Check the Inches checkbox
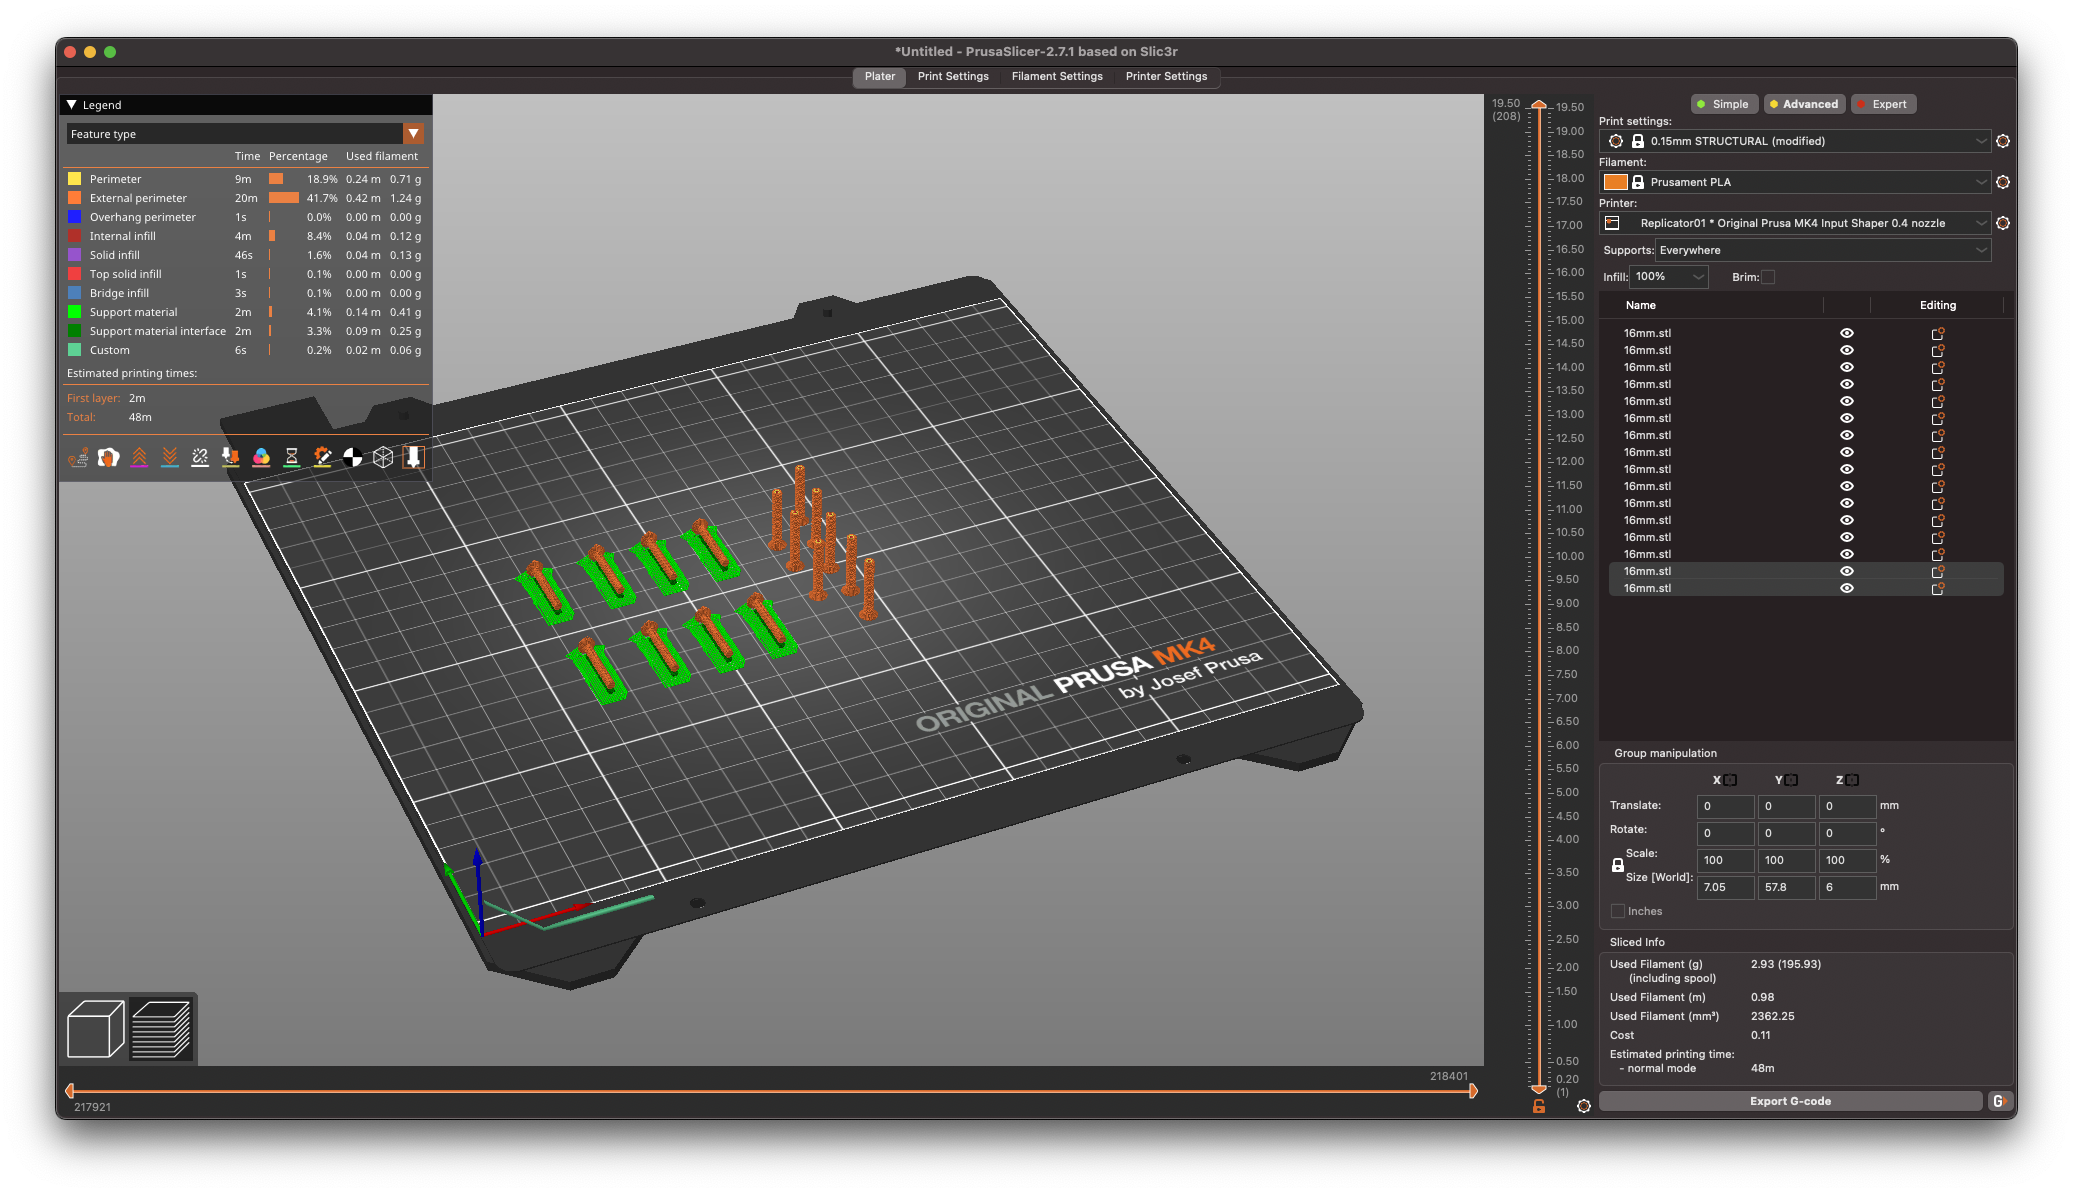2073x1193 pixels. [1618, 911]
